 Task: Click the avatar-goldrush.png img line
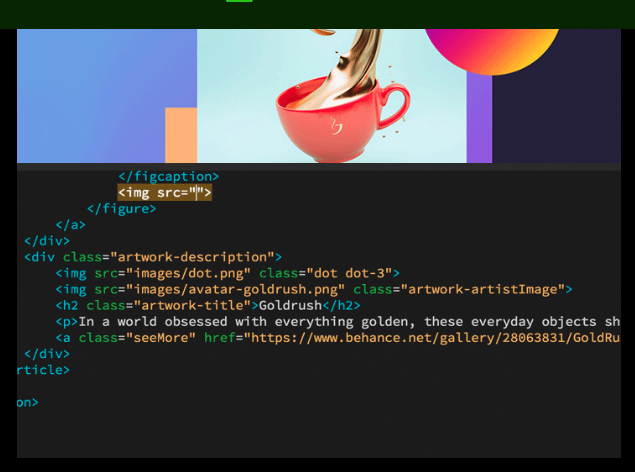(314, 289)
